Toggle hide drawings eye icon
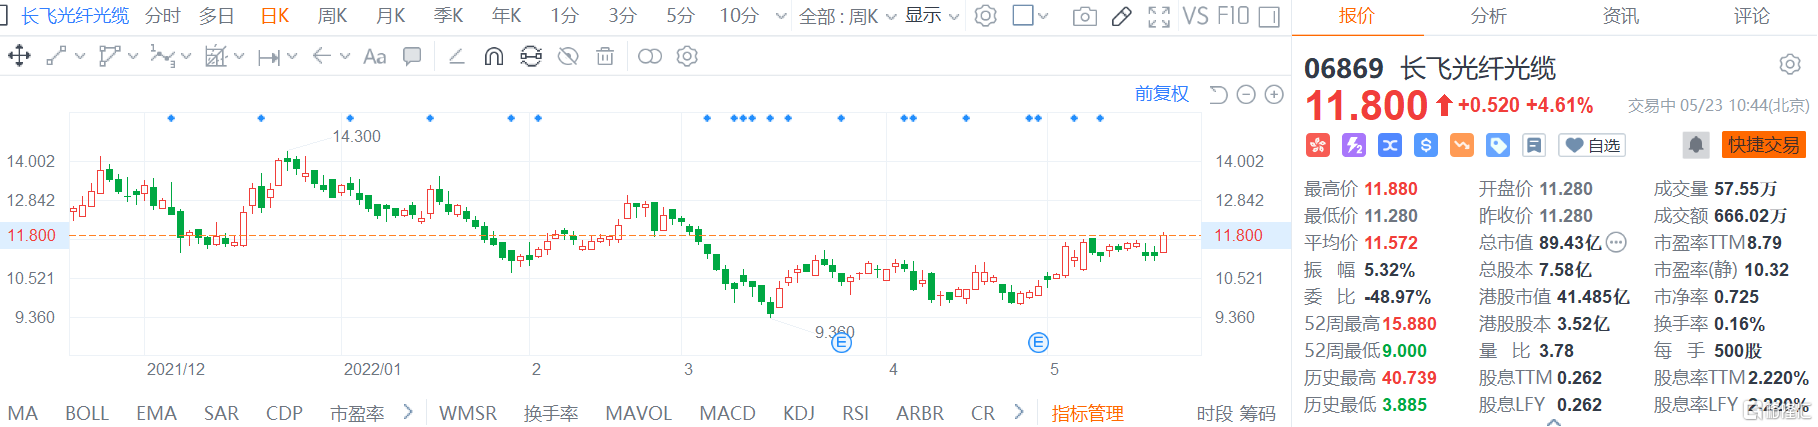 pos(568,57)
